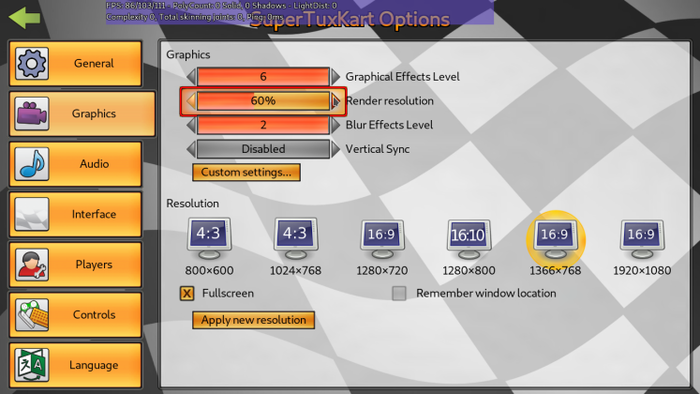Image resolution: width=700 pixels, height=394 pixels.
Task: Increase Graphical Effects Level with right arrow
Action: click(335, 77)
